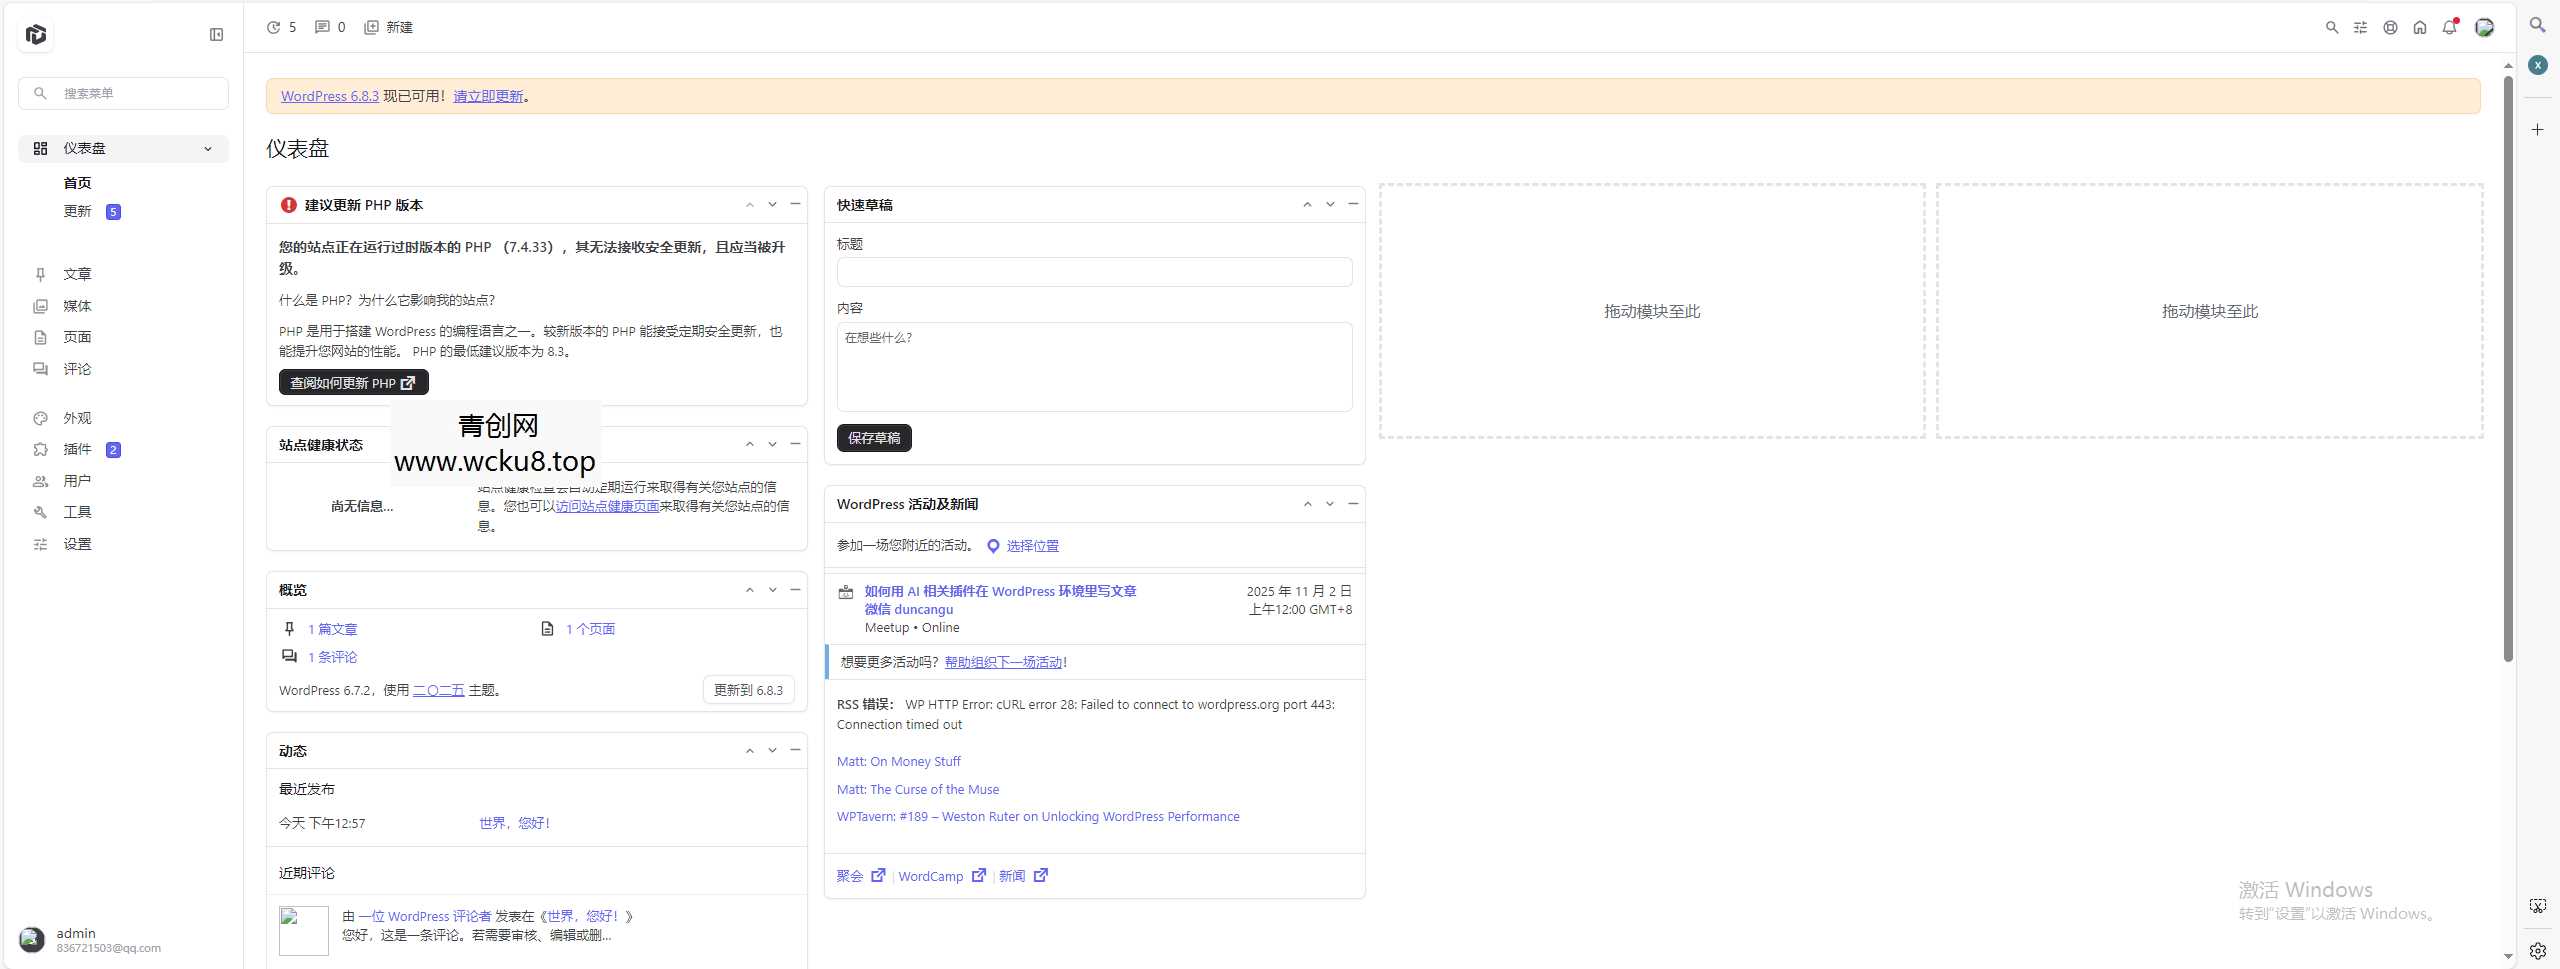Collapse the 建议更新 PHP 版本 widget
This screenshot has width=2560, height=969.
point(795,204)
